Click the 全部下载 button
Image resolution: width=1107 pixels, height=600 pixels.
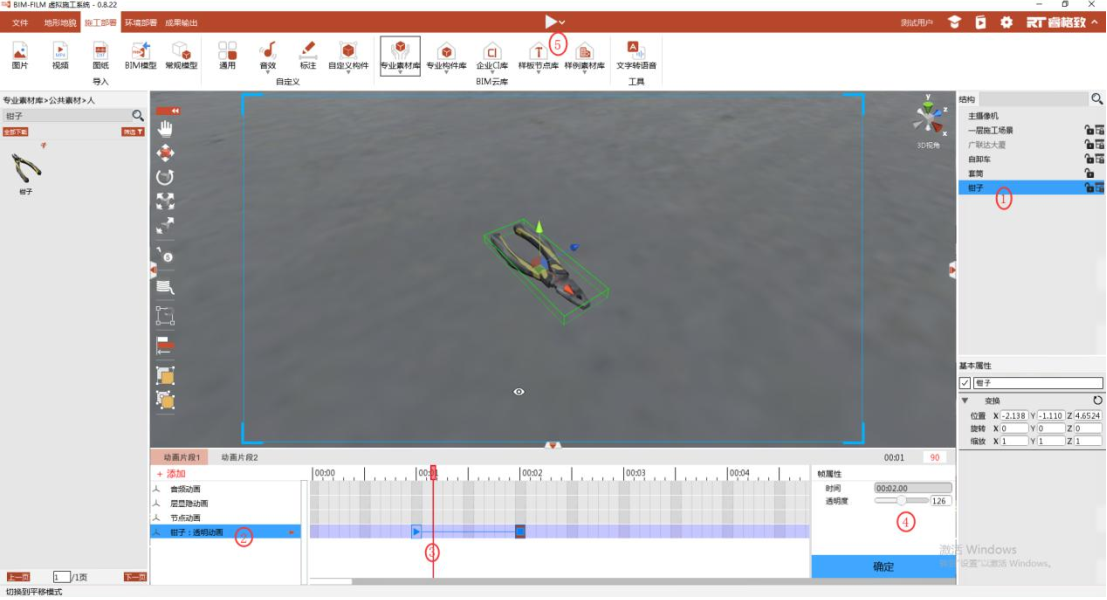16,132
